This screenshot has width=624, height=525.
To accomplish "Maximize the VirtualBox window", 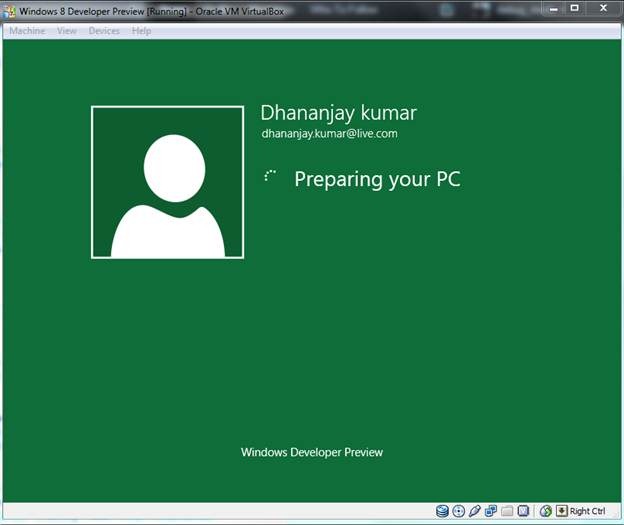I will tap(574, 7).
